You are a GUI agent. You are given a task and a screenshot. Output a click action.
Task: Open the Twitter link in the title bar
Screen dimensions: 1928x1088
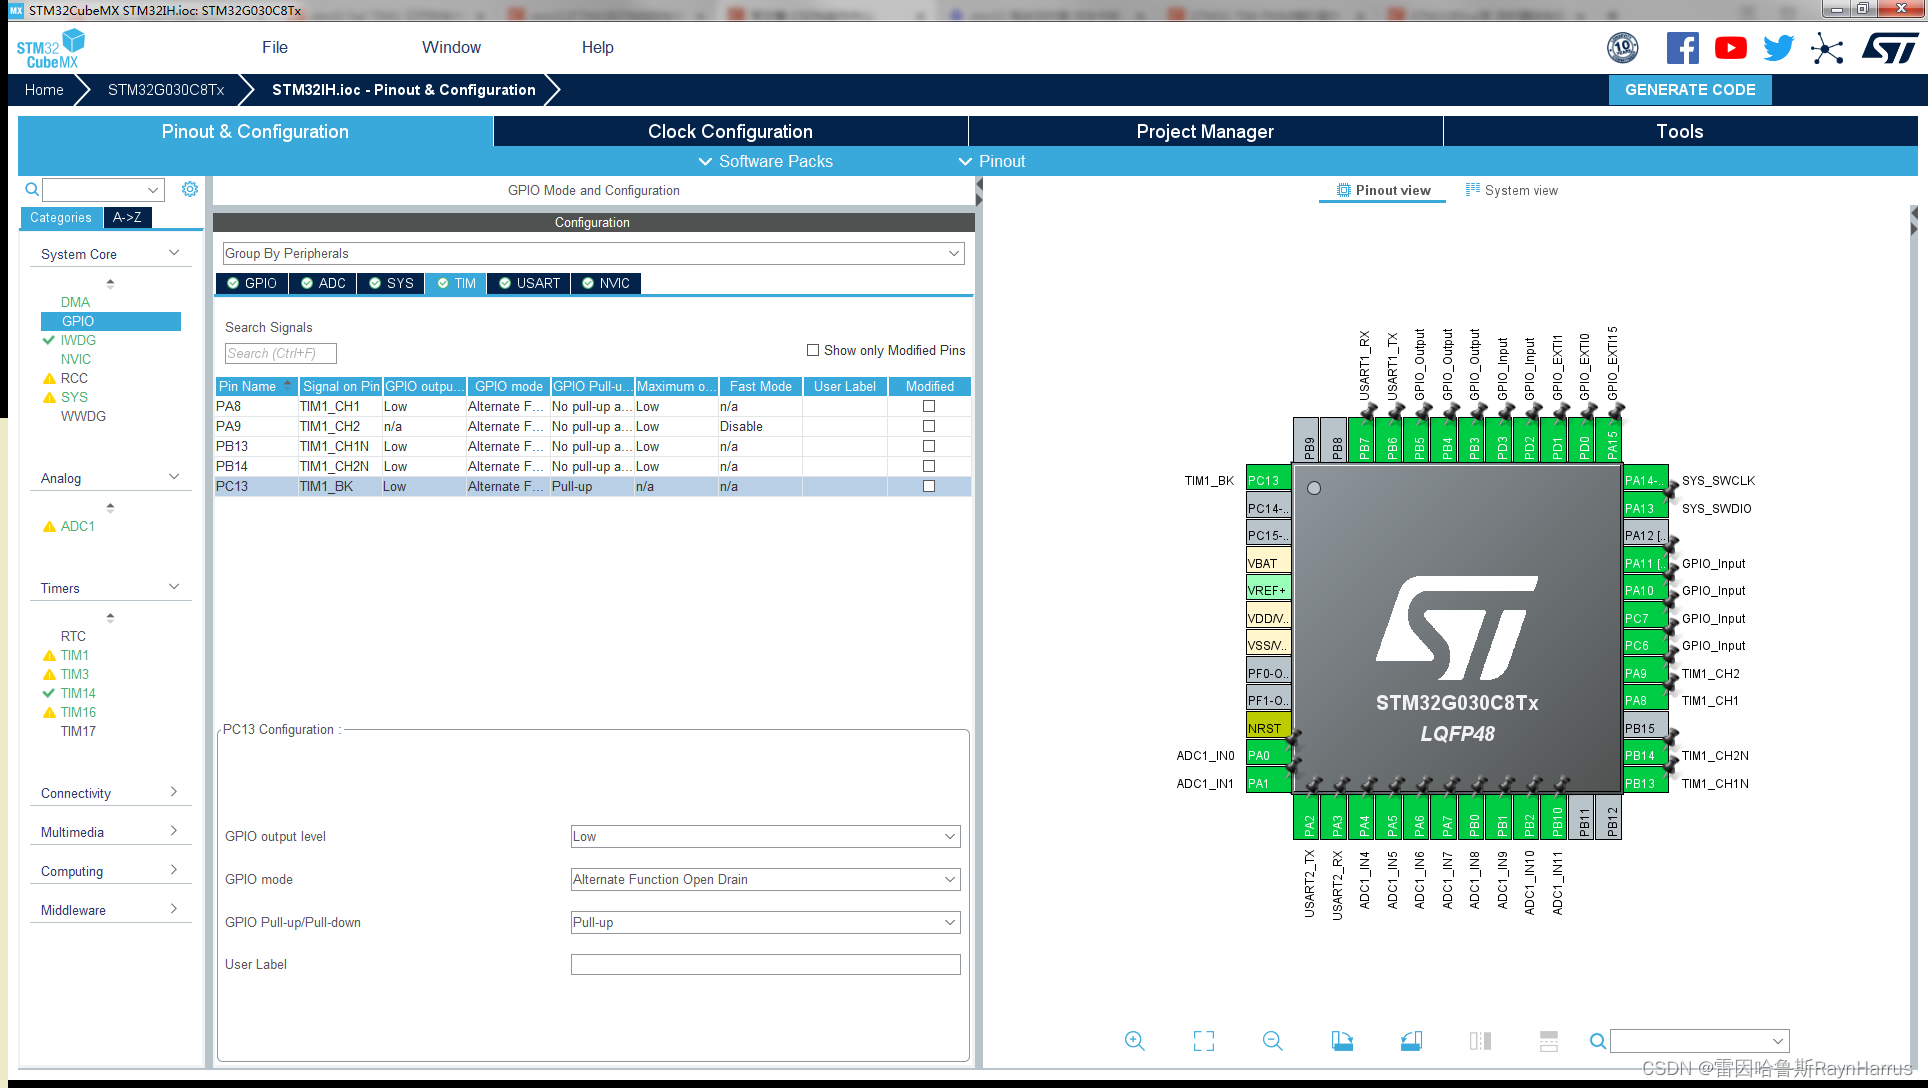tap(1778, 47)
